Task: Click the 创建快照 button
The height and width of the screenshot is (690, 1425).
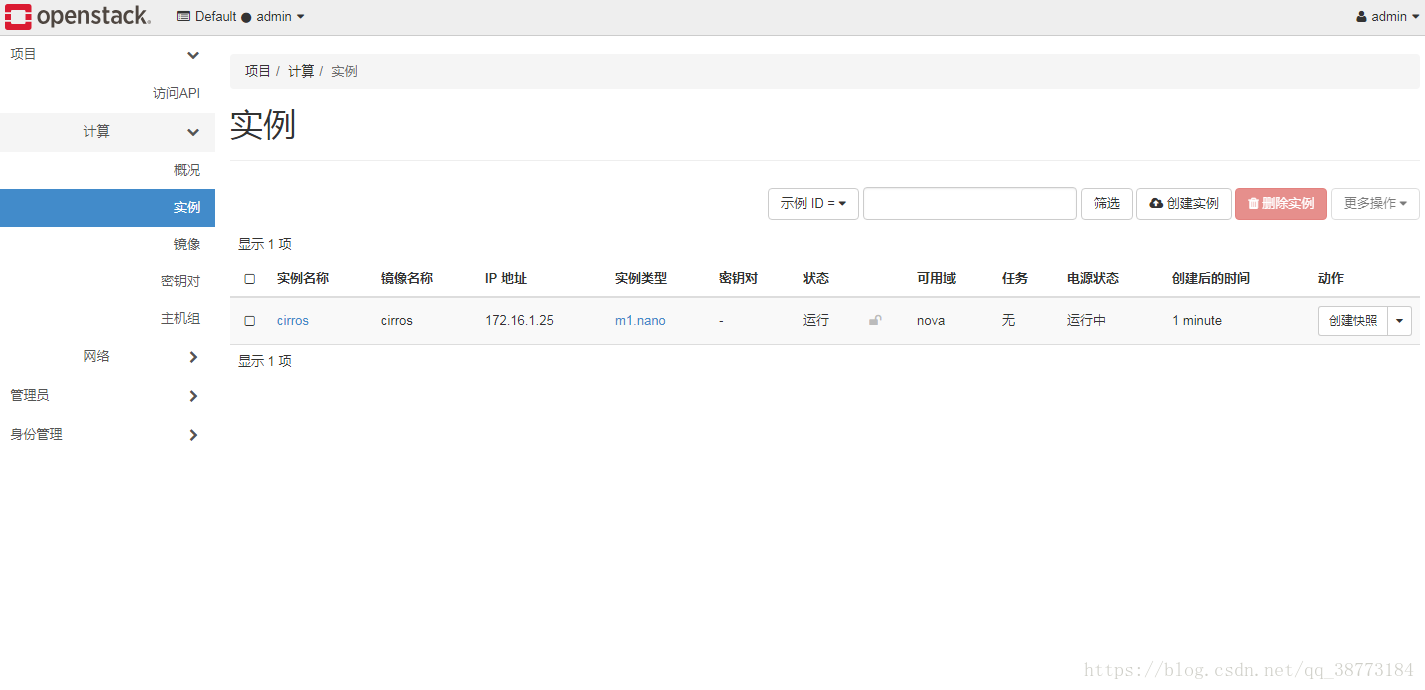Action: [x=1353, y=321]
